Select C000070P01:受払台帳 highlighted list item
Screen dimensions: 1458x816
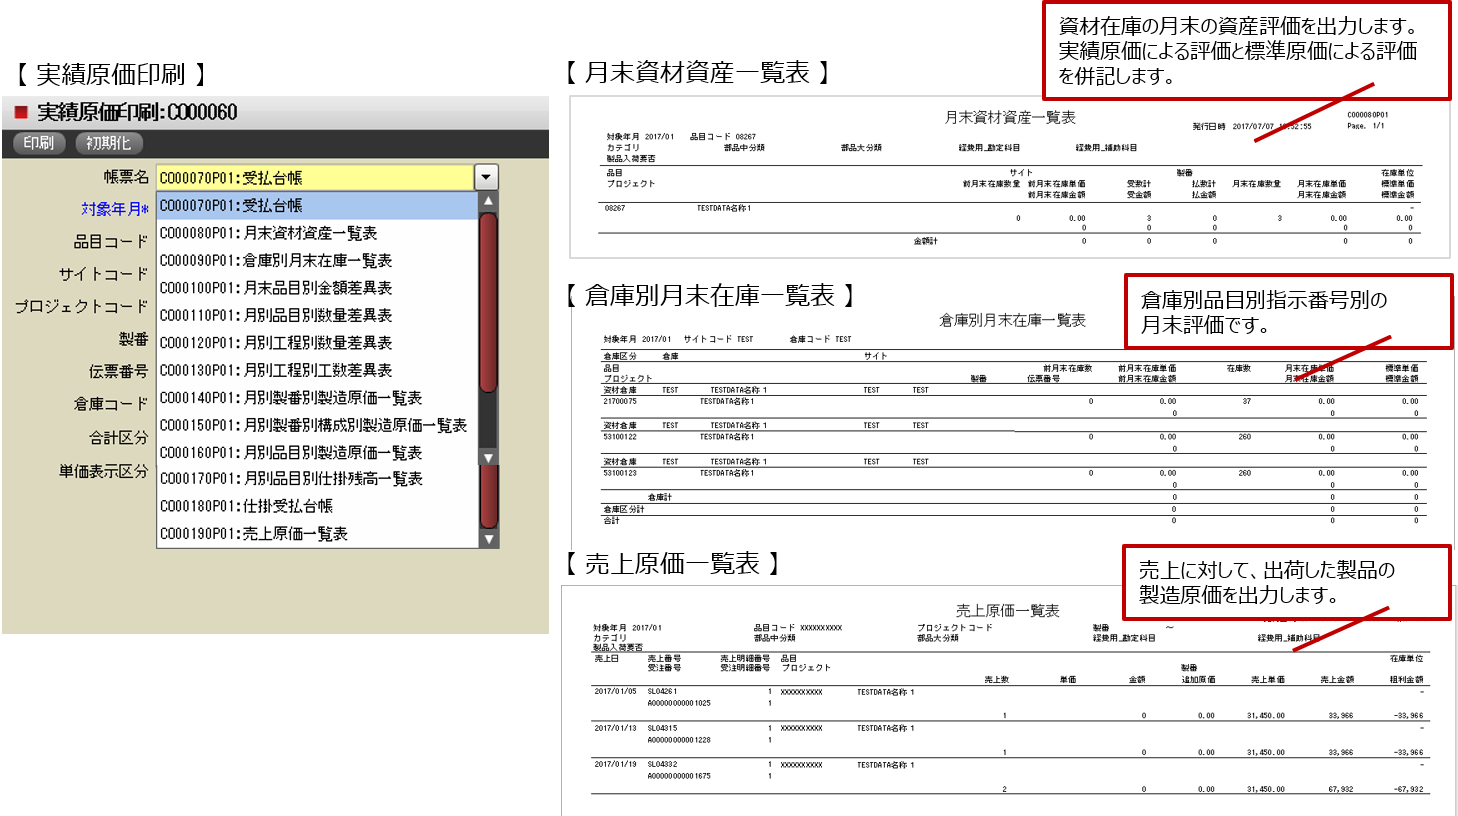click(x=317, y=205)
